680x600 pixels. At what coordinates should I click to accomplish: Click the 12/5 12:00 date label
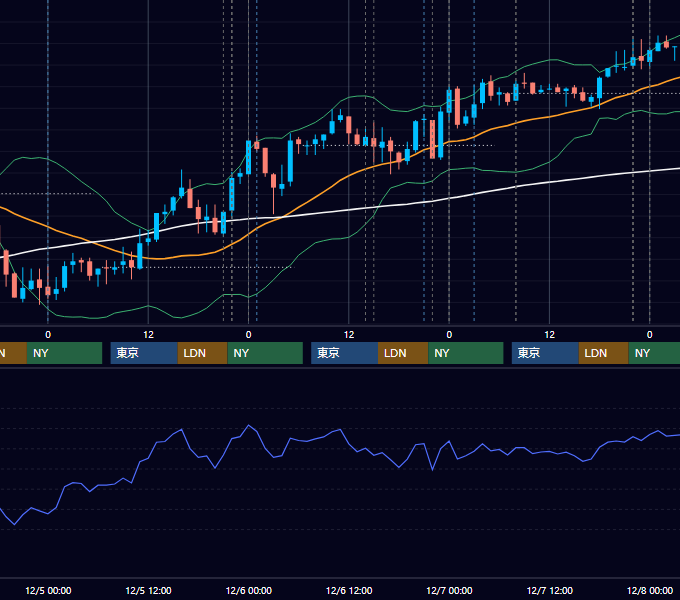pyautogui.click(x=148, y=590)
